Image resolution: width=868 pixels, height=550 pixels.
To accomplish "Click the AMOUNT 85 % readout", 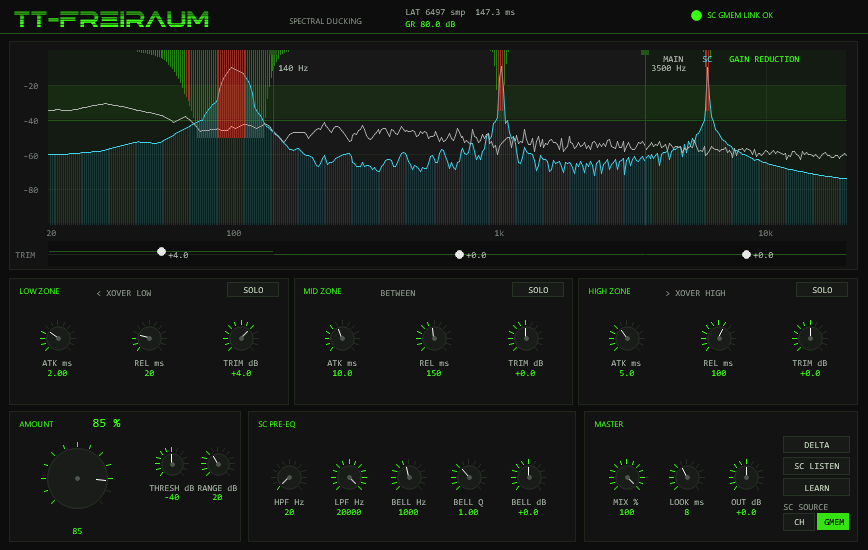I will click(106, 423).
